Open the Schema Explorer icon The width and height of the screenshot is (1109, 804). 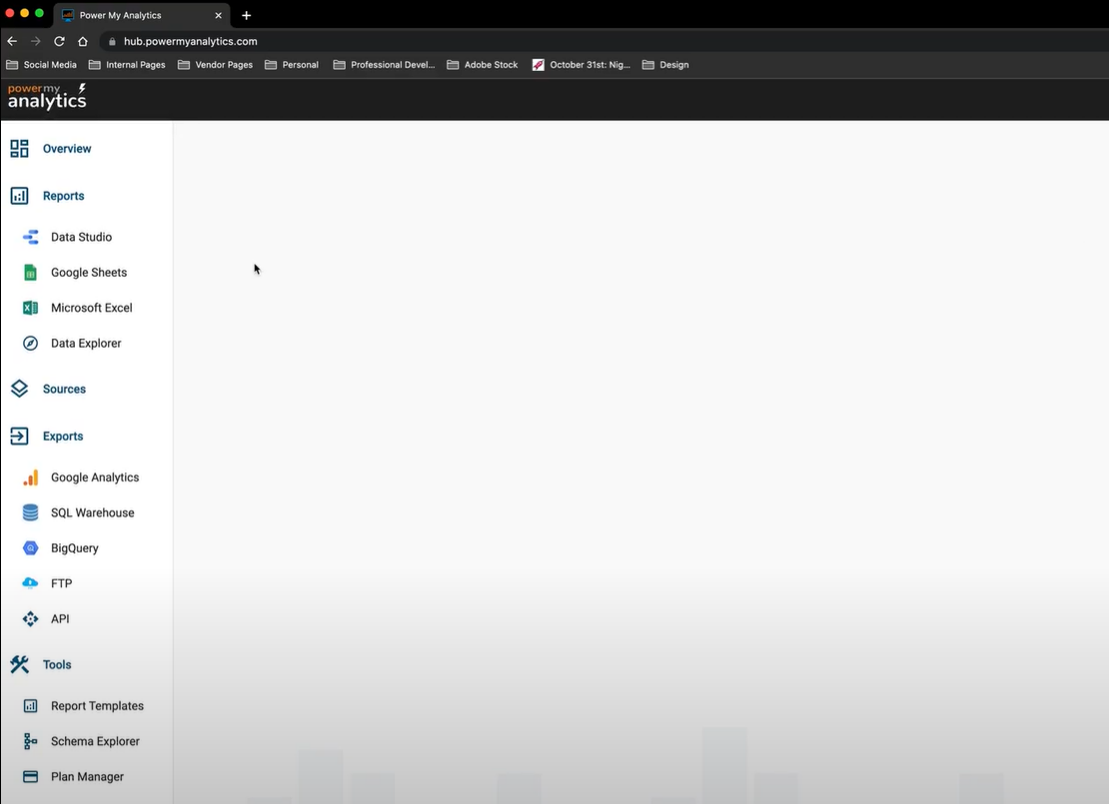pyautogui.click(x=30, y=741)
